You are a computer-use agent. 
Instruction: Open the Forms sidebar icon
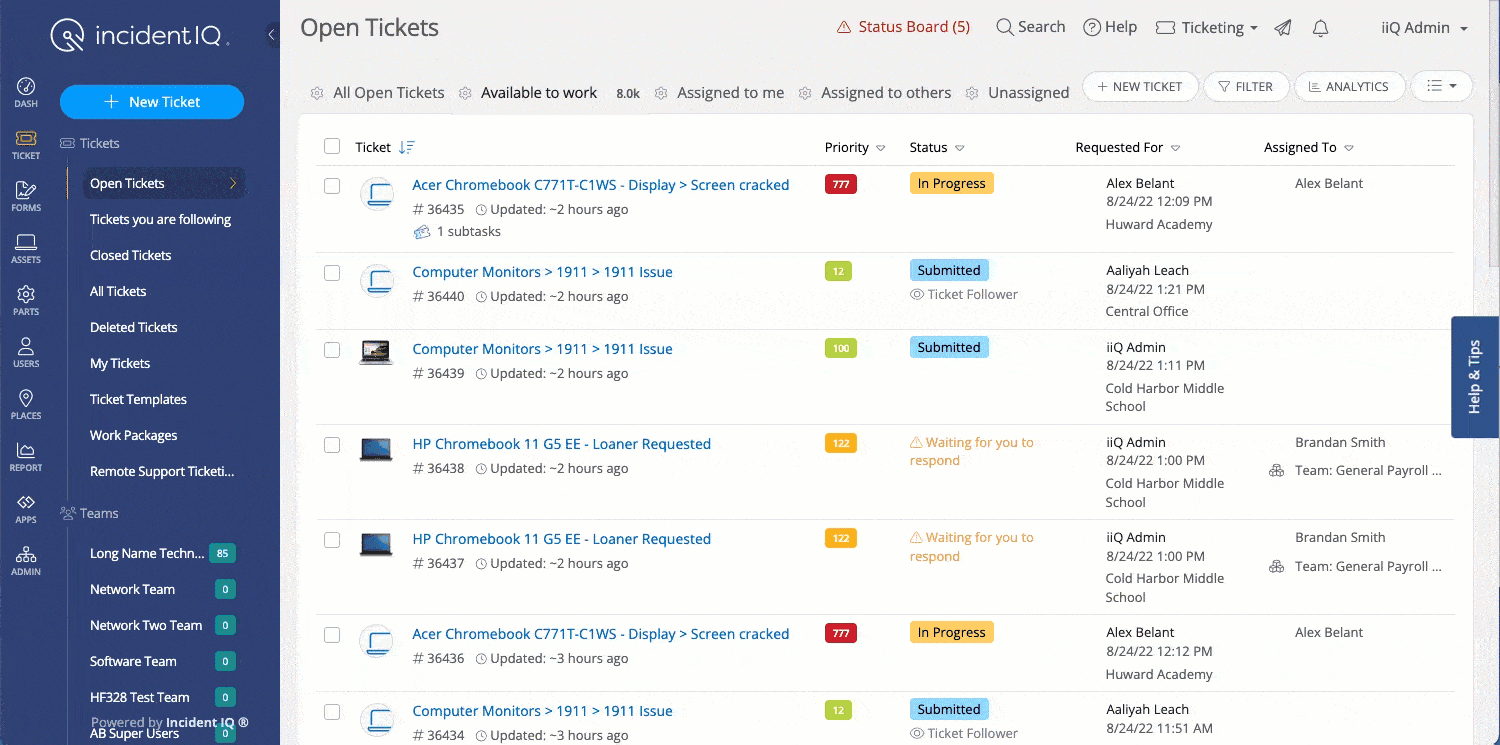[26, 196]
